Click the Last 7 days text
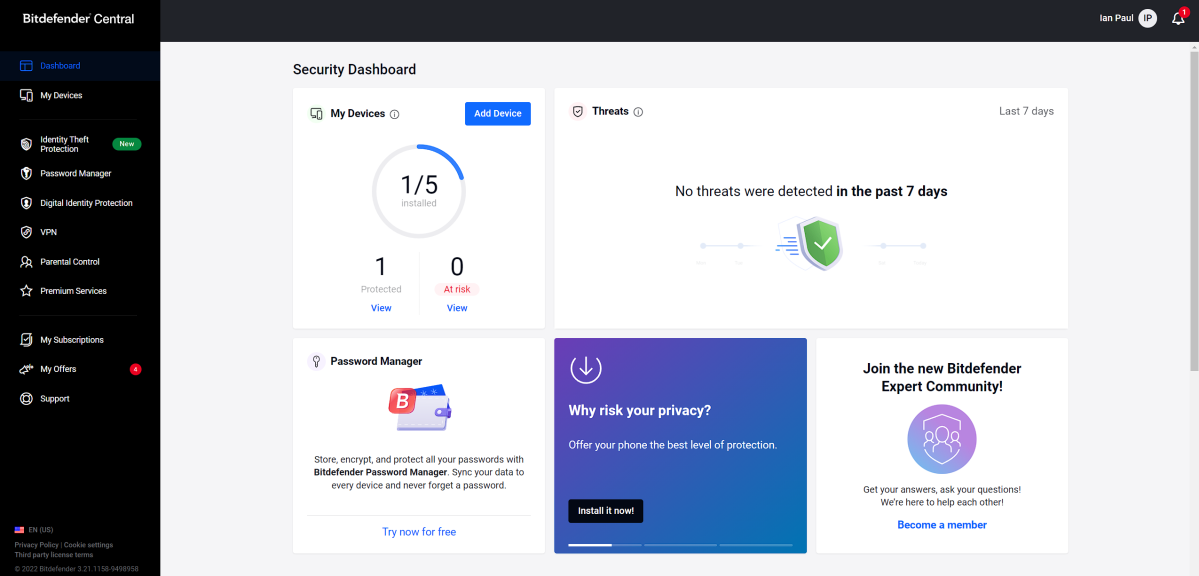The height and width of the screenshot is (576, 1199). [1026, 111]
